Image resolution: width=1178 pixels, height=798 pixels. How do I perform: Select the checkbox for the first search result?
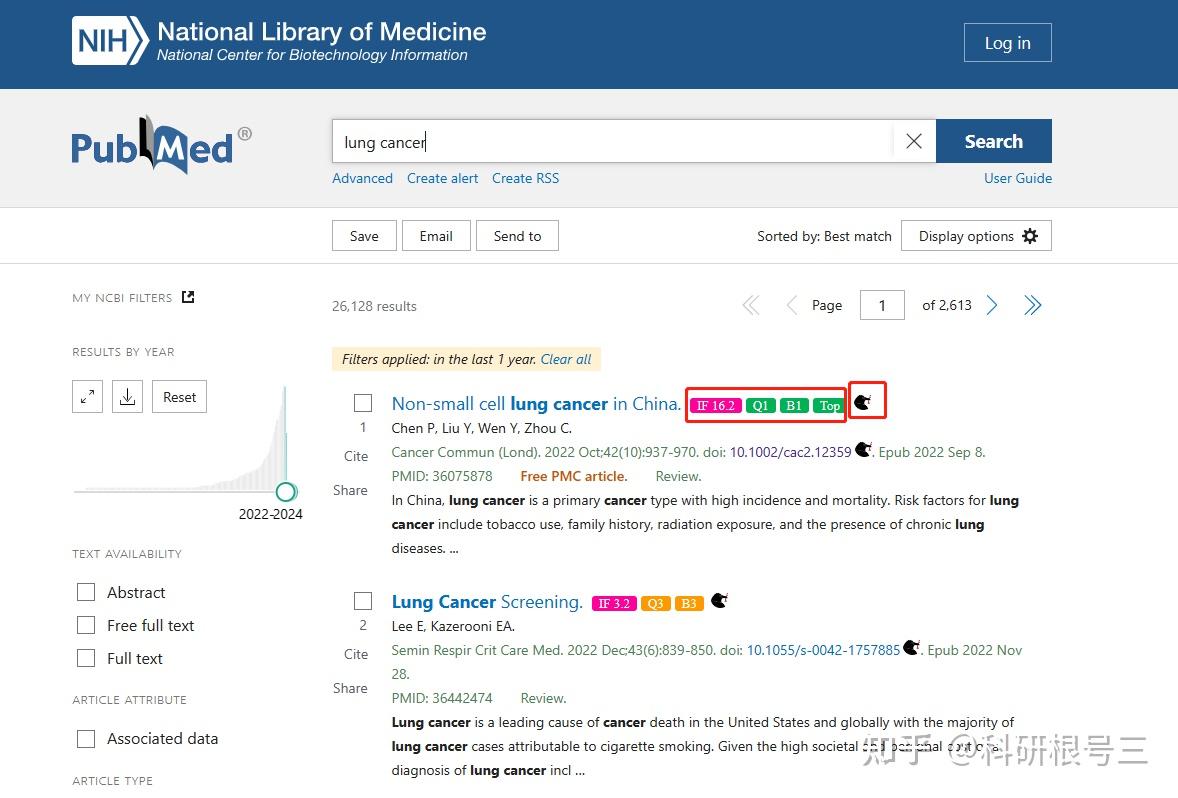pos(363,402)
